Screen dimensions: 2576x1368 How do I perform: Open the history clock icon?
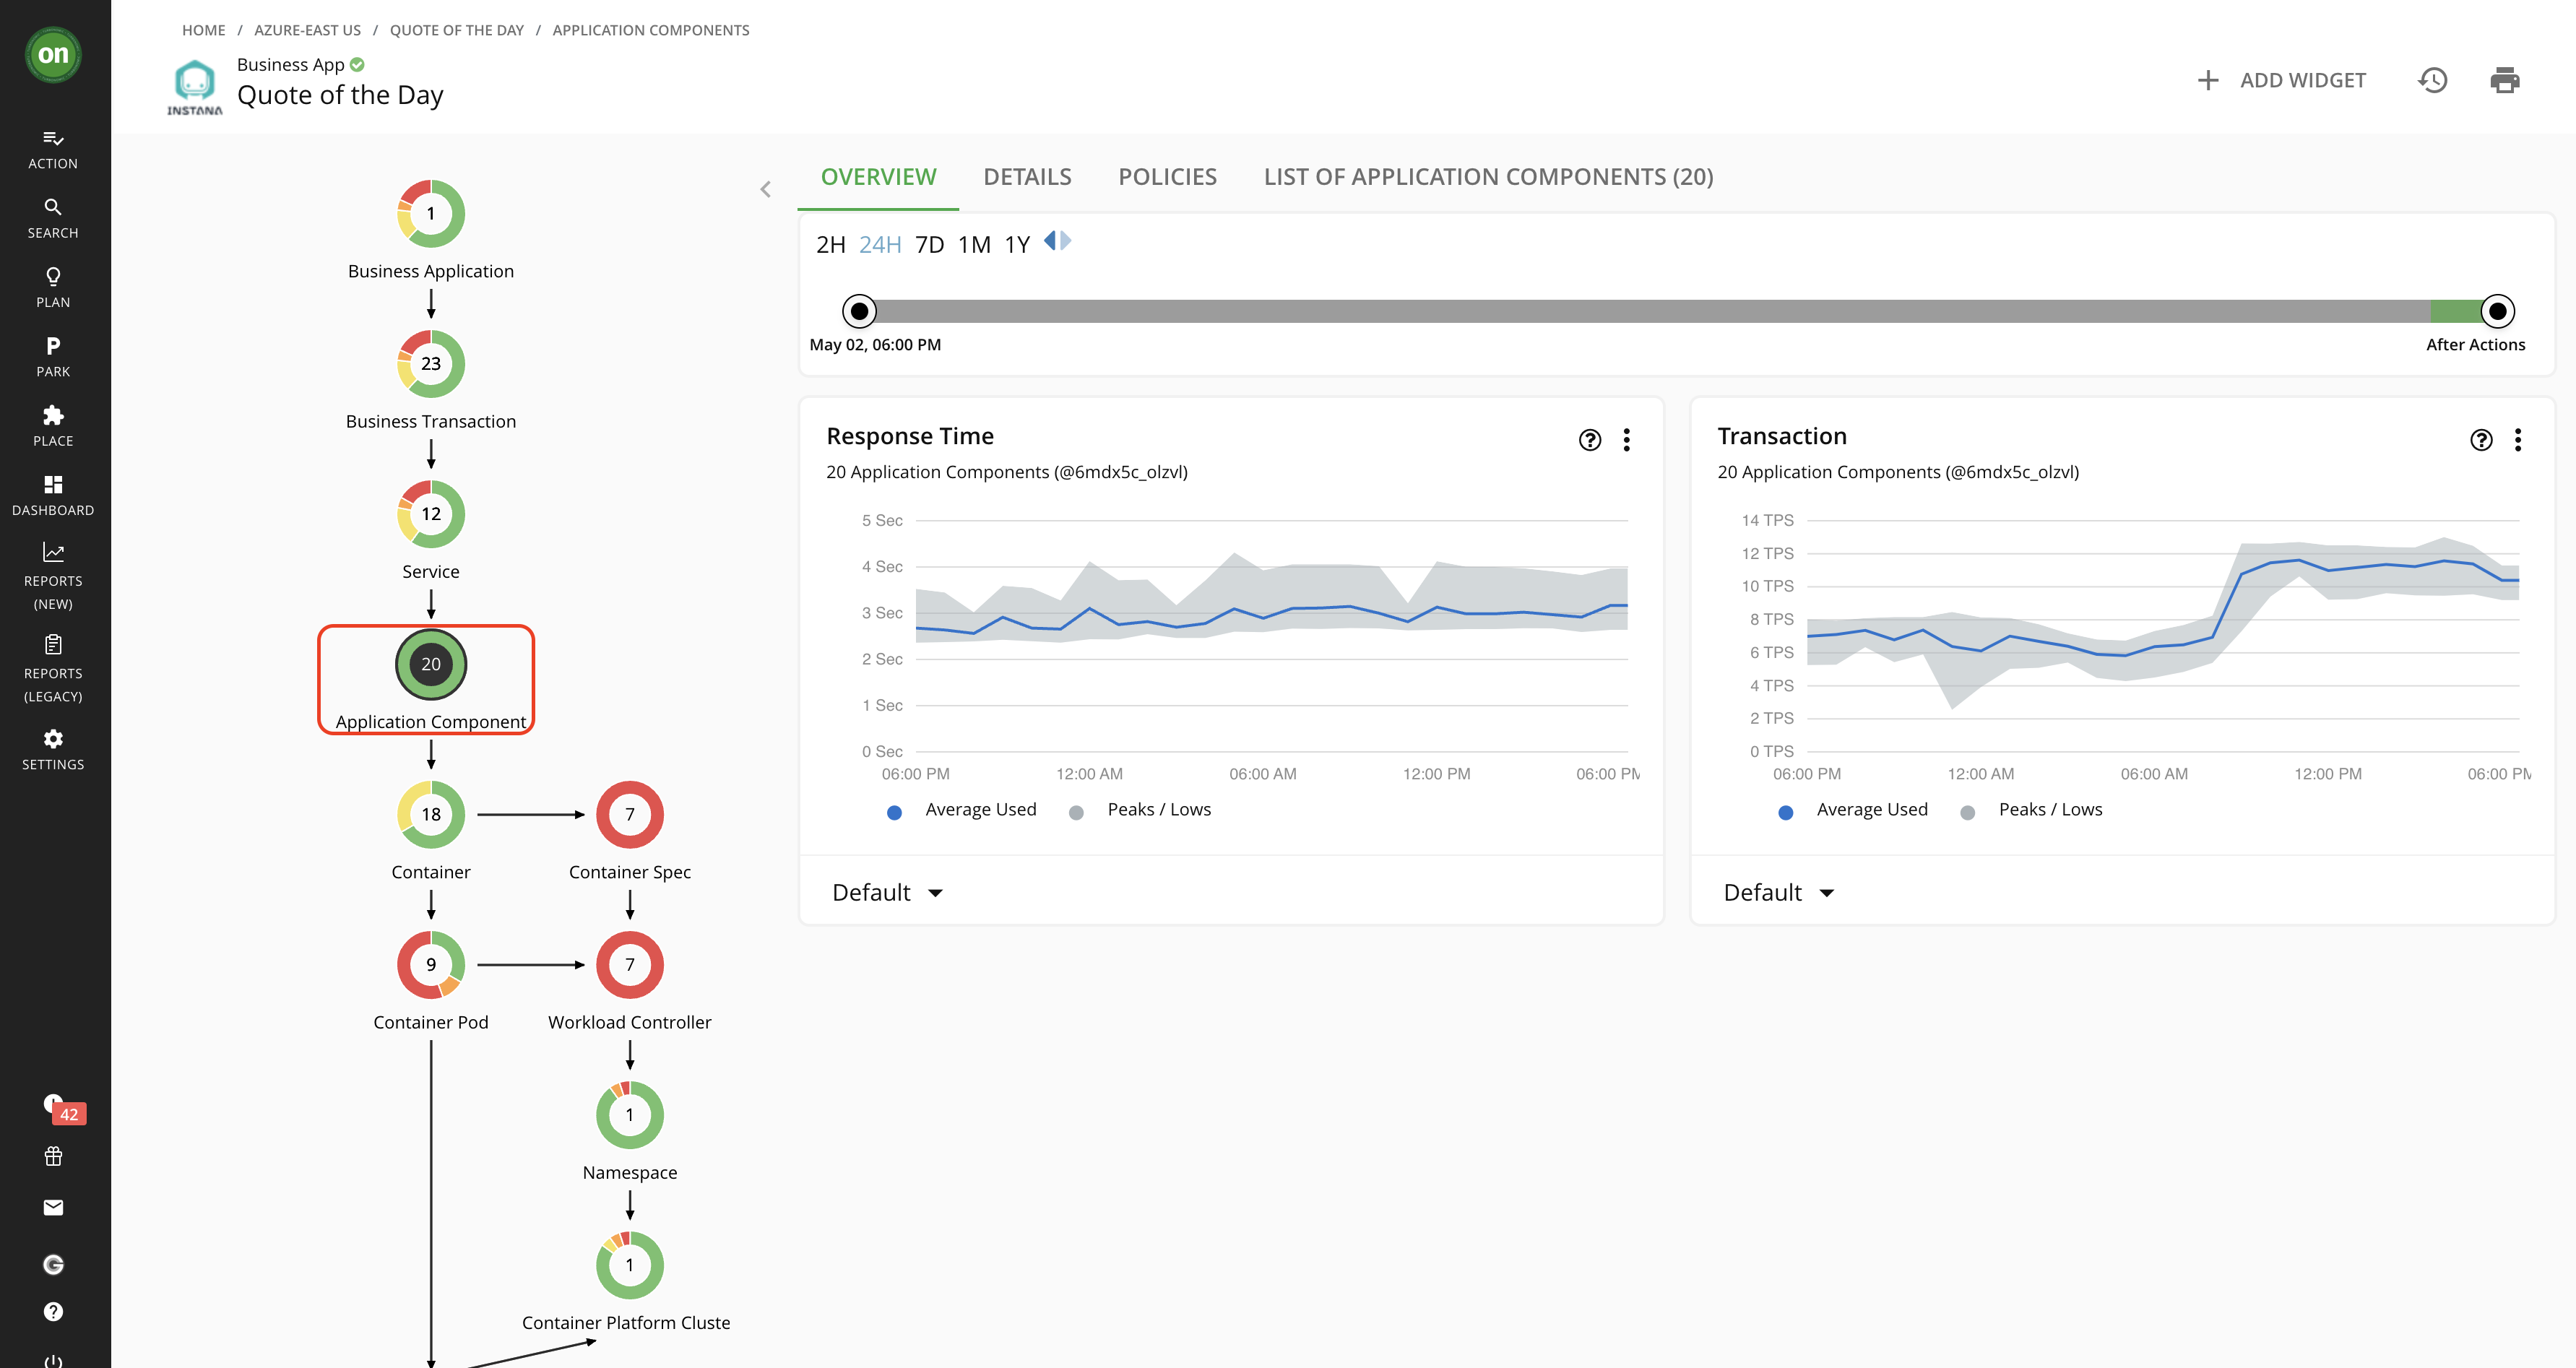2432,80
